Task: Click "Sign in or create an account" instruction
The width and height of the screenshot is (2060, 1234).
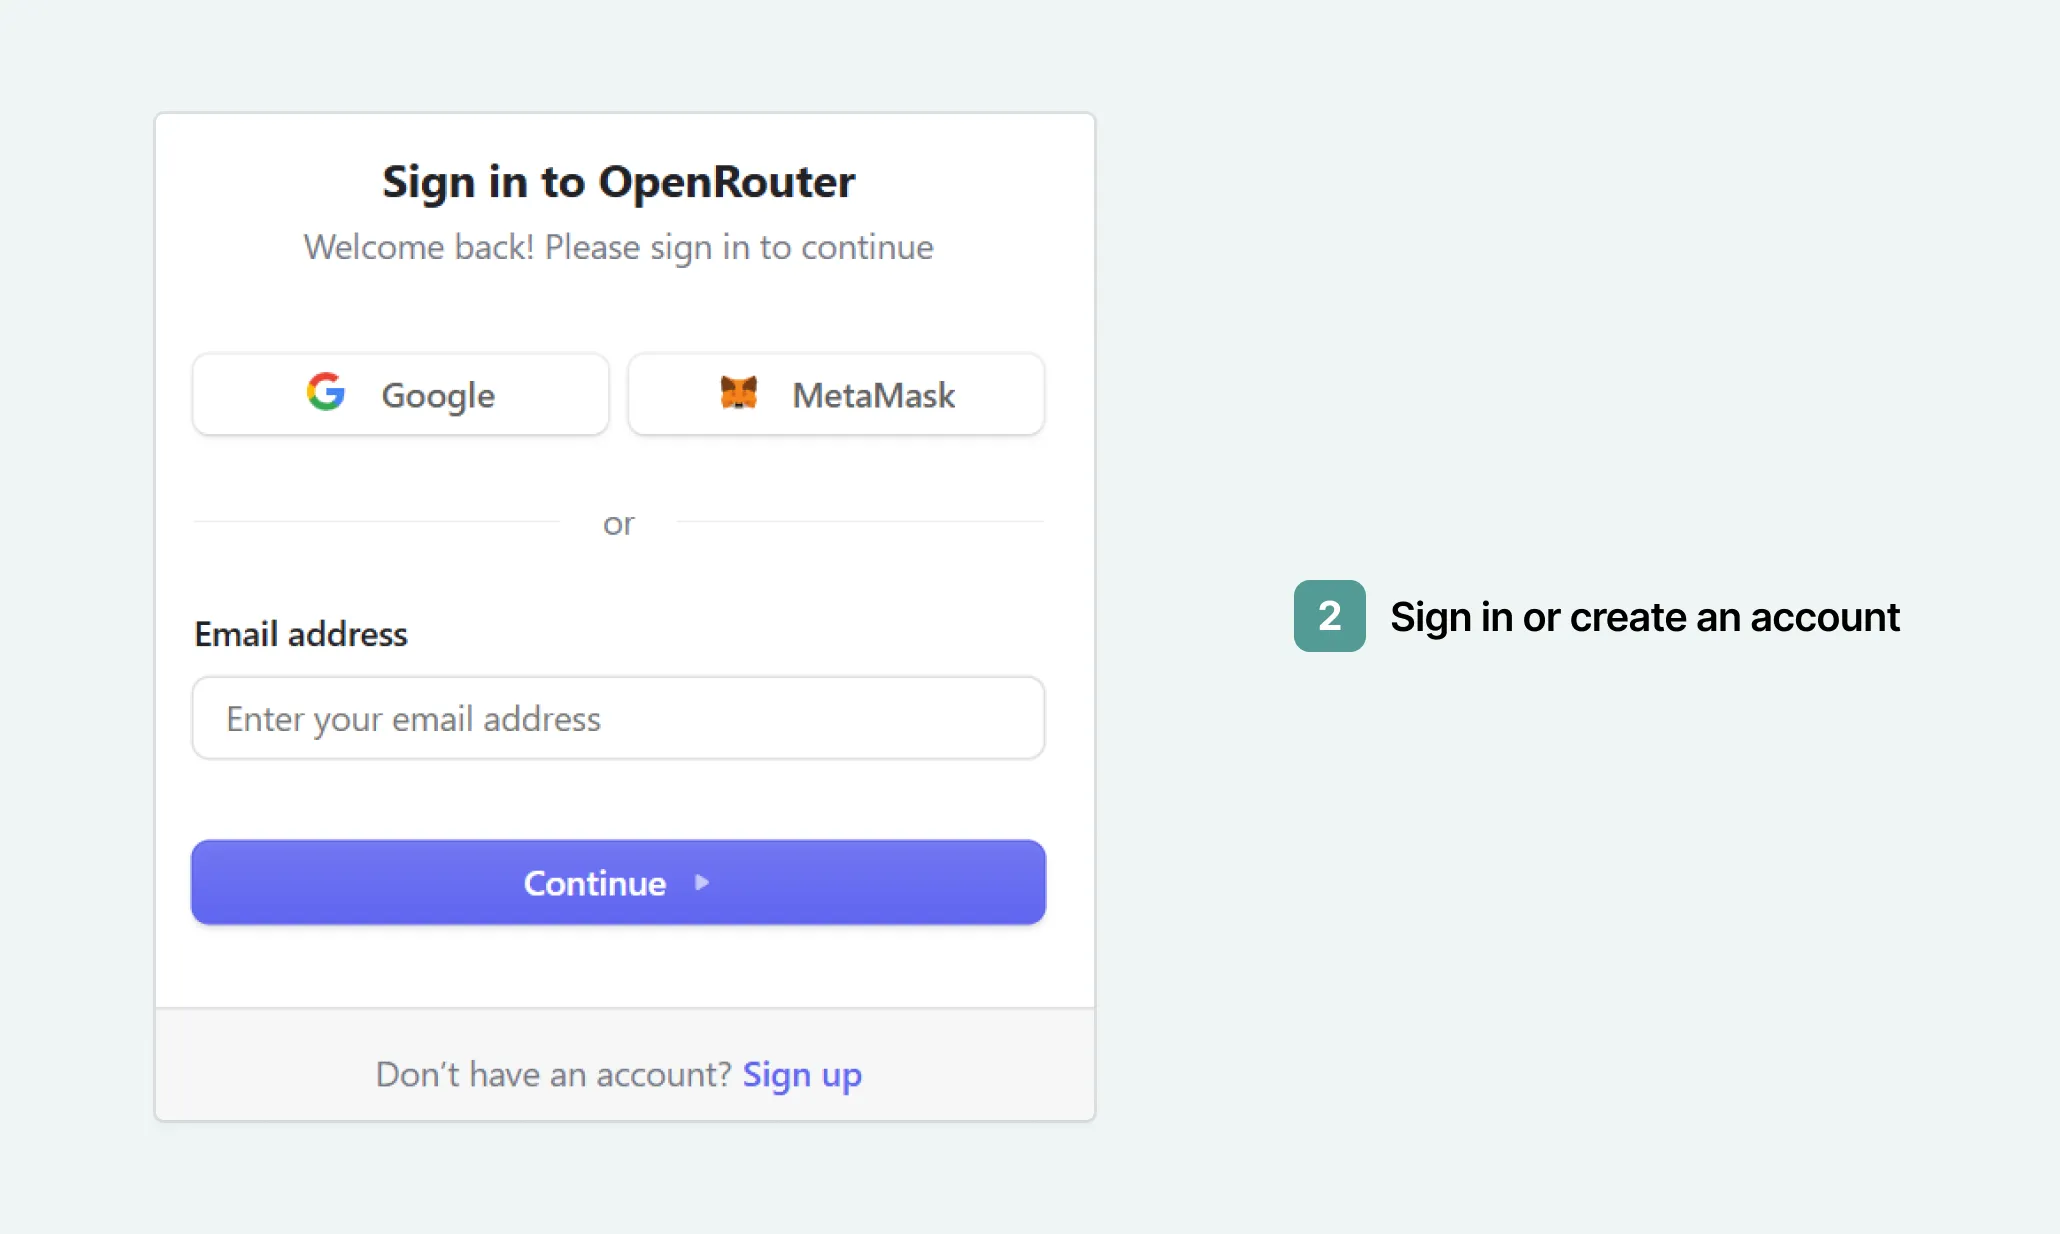Action: click(x=1644, y=617)
